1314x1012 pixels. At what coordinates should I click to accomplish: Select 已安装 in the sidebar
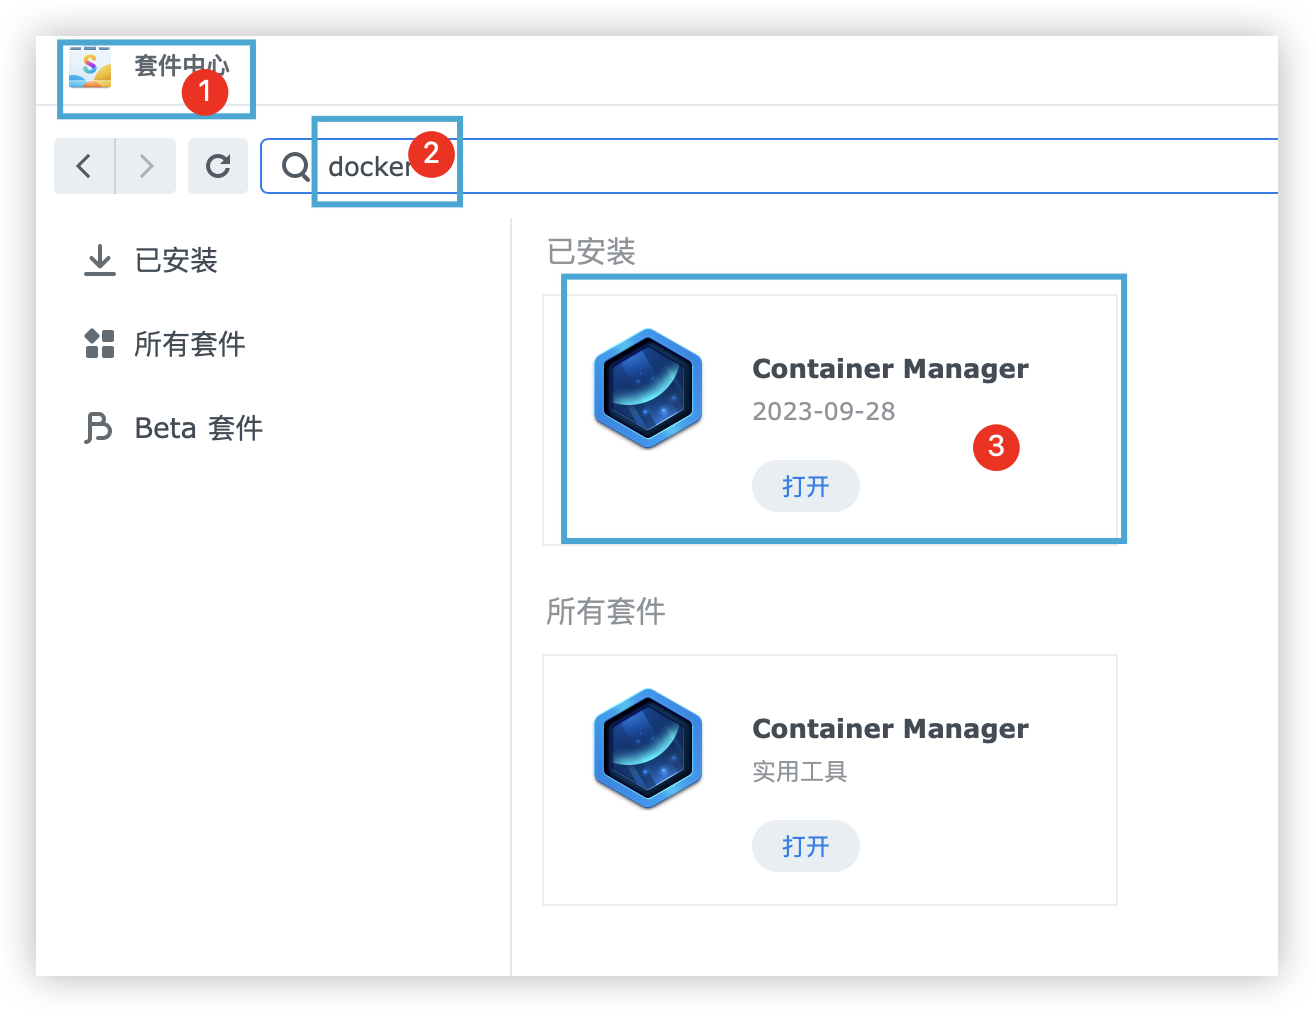(175, 260)
